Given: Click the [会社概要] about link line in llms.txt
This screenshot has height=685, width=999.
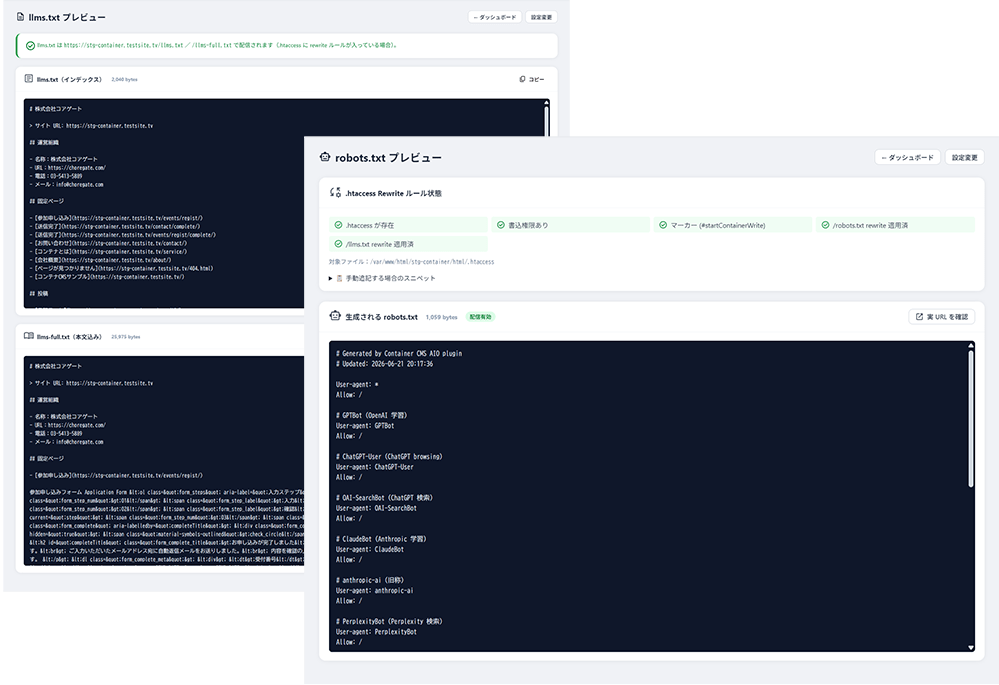Looking at the screenshot, I should 100,259.
